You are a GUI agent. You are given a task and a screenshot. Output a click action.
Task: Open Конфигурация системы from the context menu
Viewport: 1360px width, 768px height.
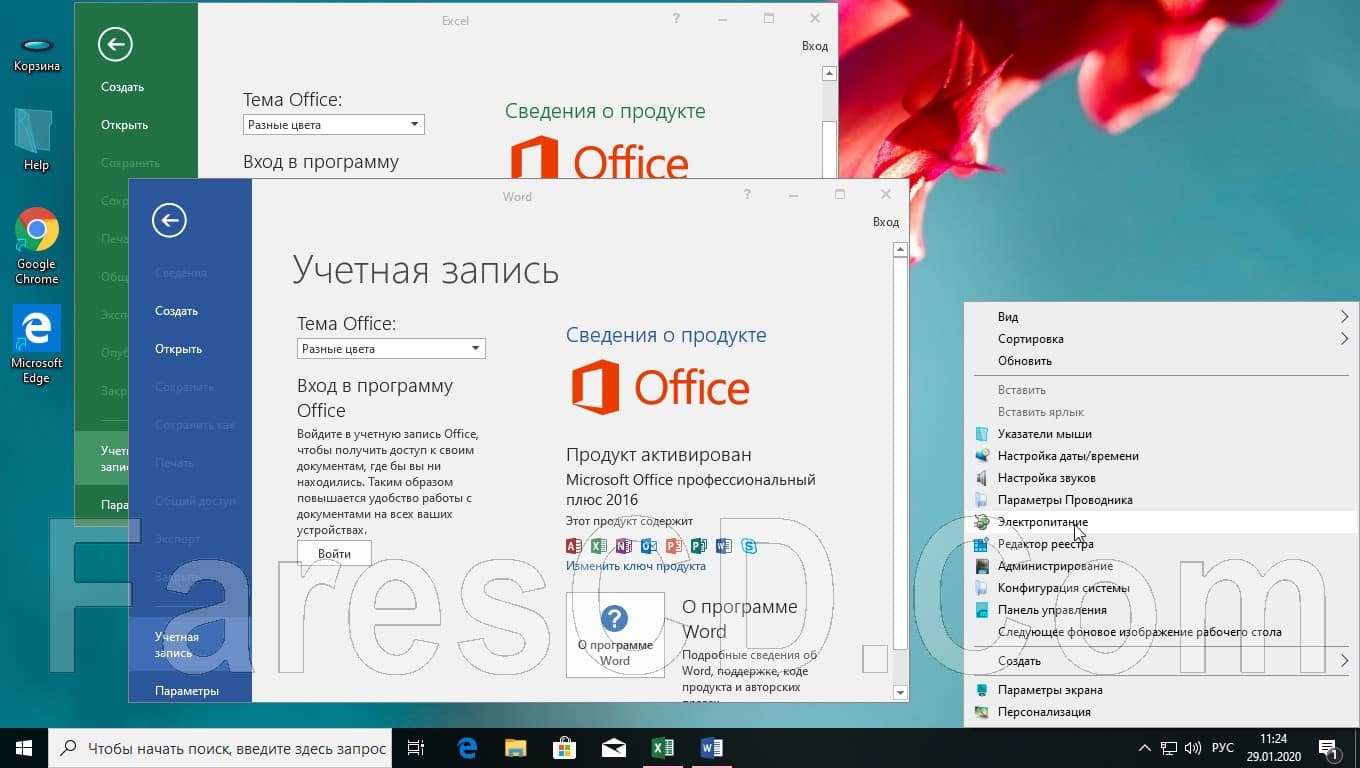(x=1161, y=588)
